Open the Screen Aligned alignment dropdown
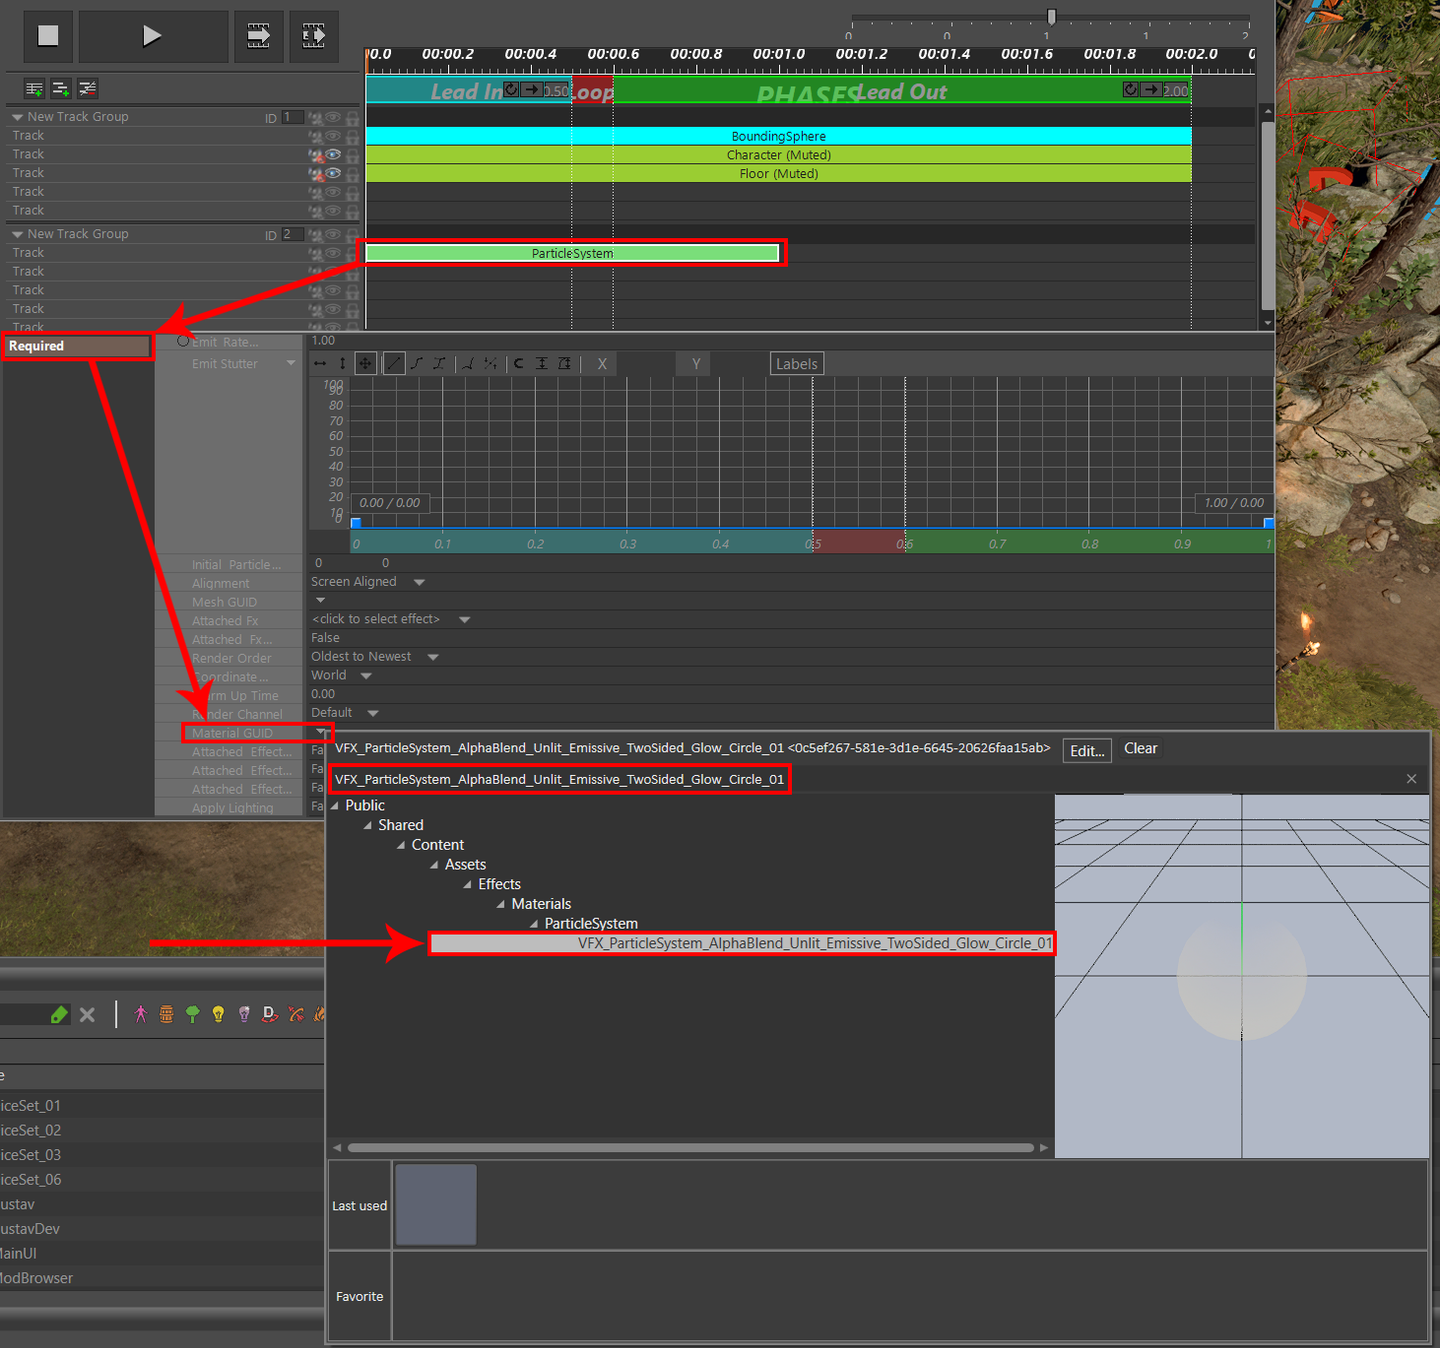 click(419, 582)
